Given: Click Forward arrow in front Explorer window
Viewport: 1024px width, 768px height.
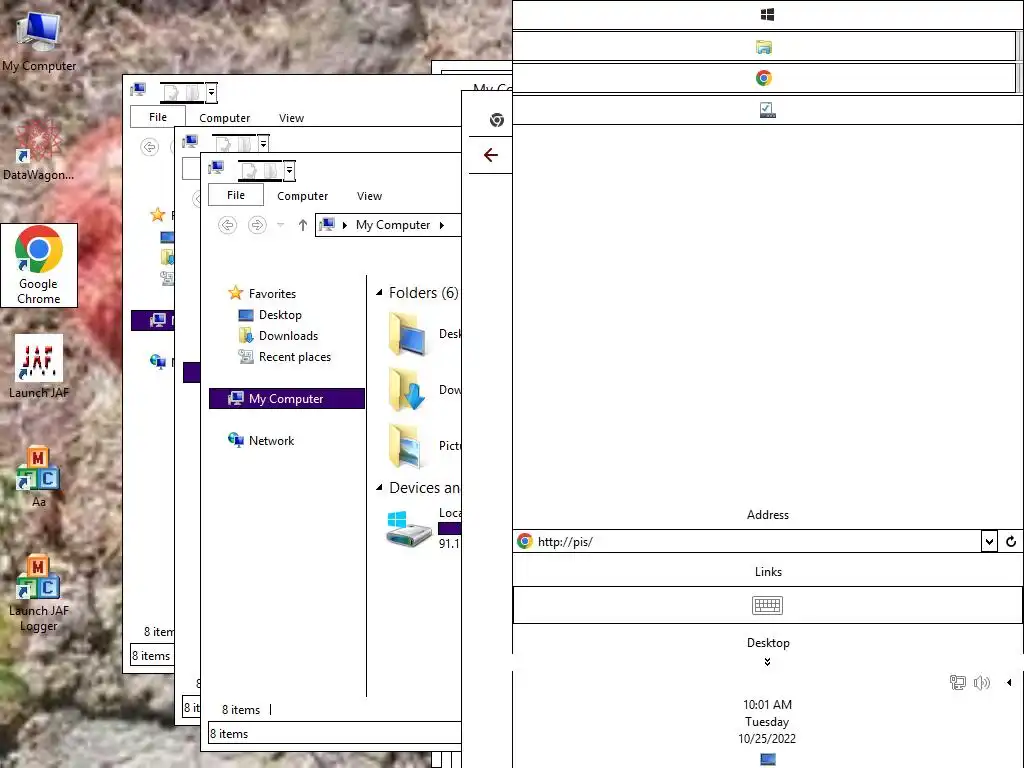Looking at the screenshot, I should (257, 225).
